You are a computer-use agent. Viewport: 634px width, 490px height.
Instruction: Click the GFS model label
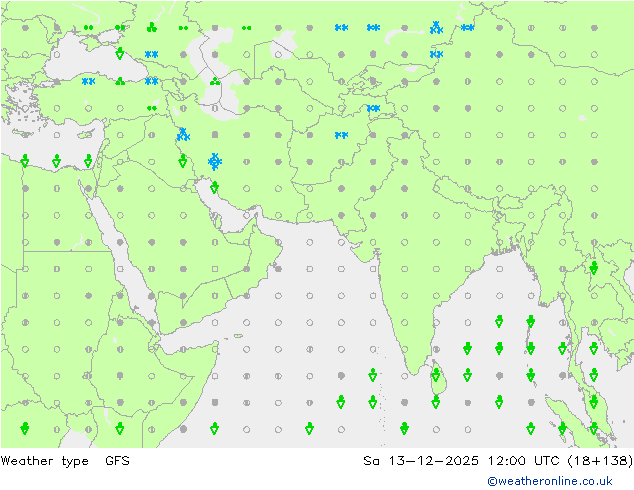(x=114, y=461)
